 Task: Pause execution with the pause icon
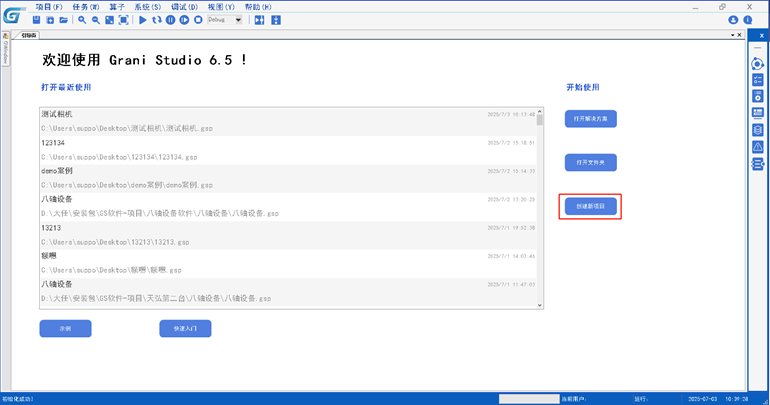click(x=170, y=20)
